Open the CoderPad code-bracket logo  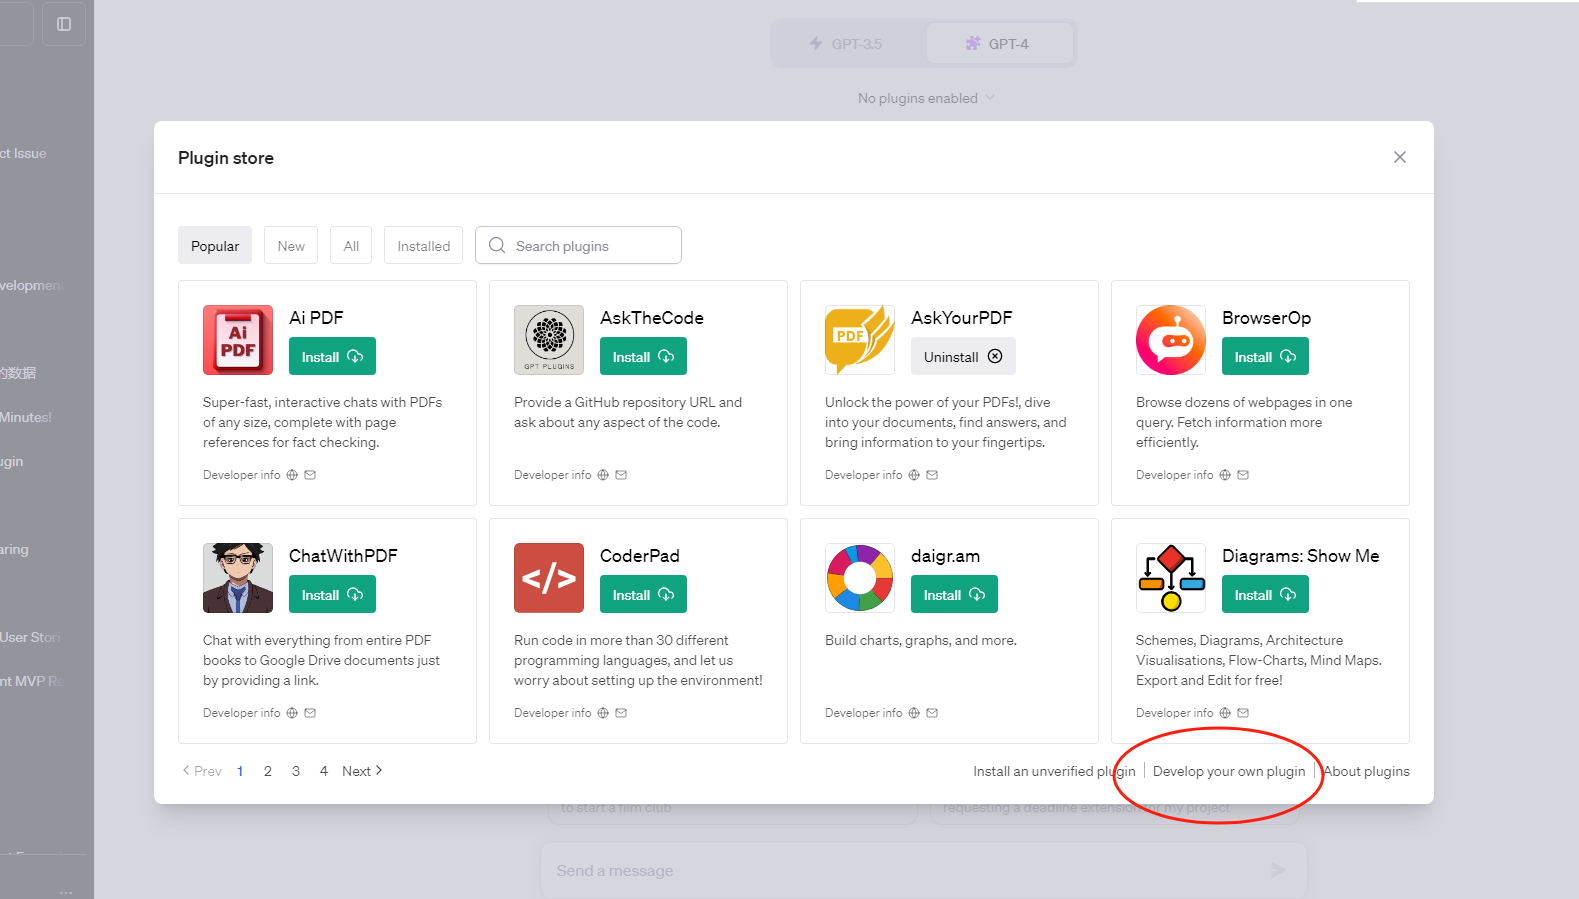click(x=549, y=578)
